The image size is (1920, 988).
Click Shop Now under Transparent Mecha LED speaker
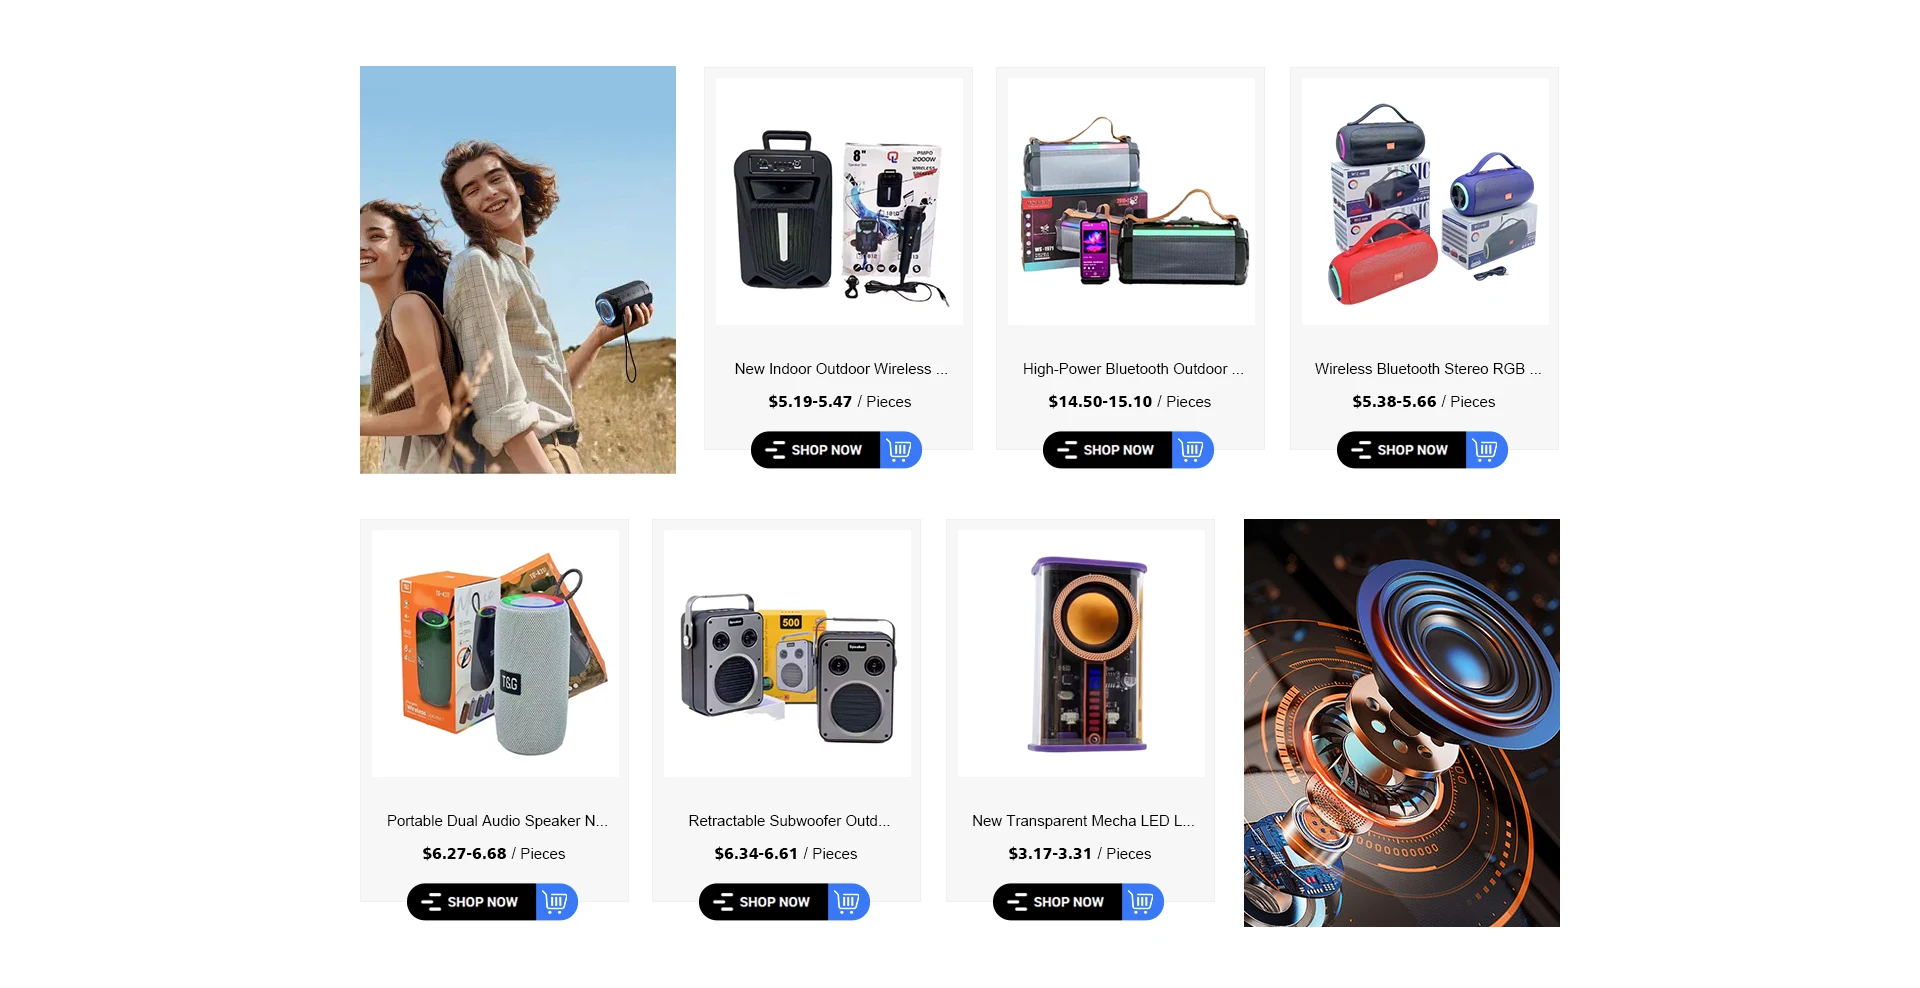click(1058, 902)
